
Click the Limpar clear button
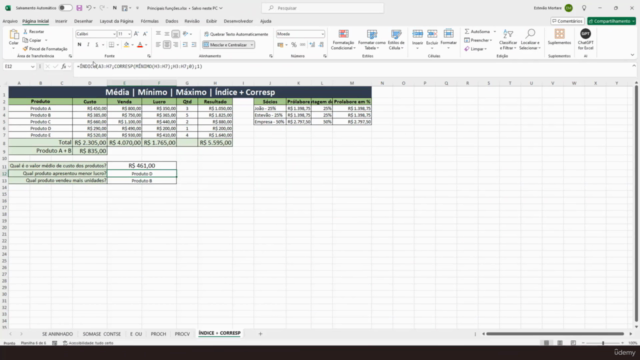tap(475, 49)
